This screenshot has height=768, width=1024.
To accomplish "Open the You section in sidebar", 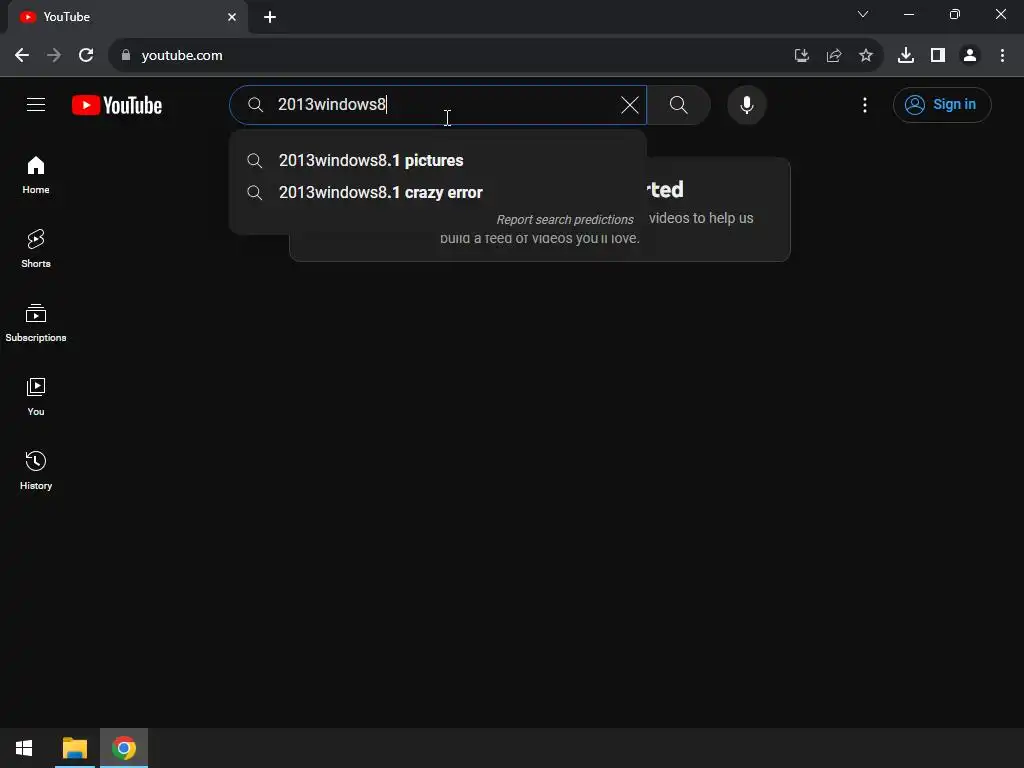I will click(36, 396).
